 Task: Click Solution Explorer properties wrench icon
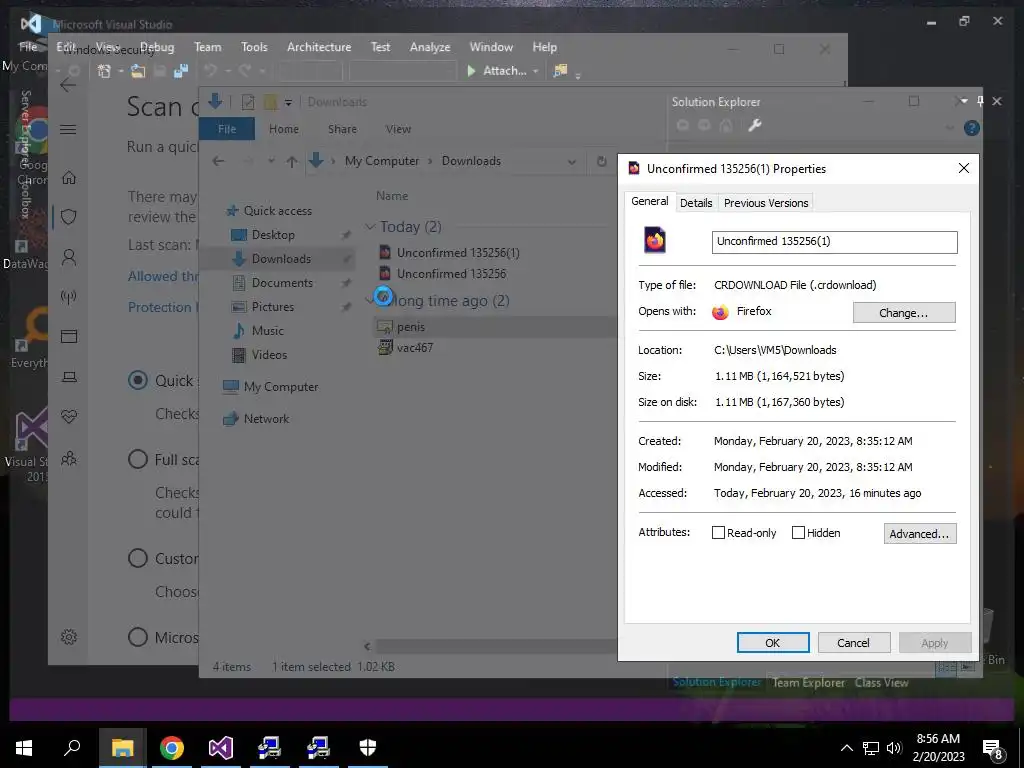point(754,125)
